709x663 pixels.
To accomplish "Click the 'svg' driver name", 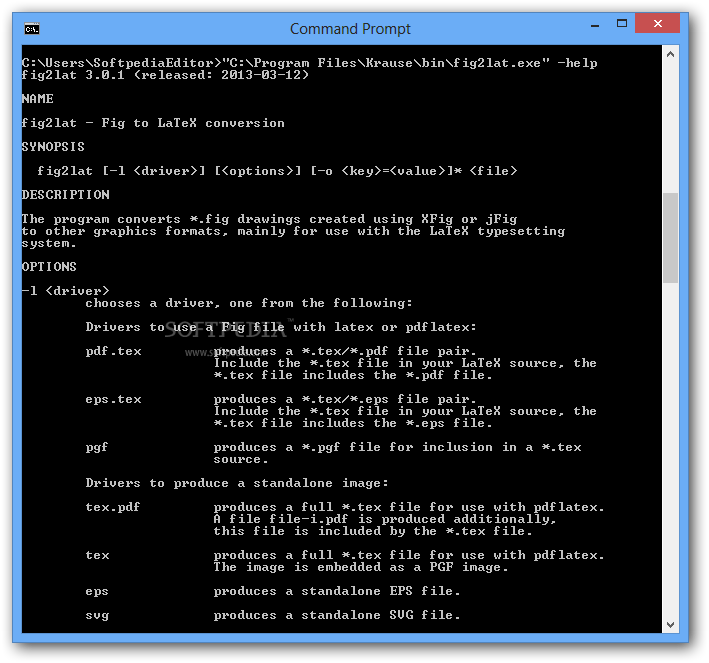I will point(97,615).
